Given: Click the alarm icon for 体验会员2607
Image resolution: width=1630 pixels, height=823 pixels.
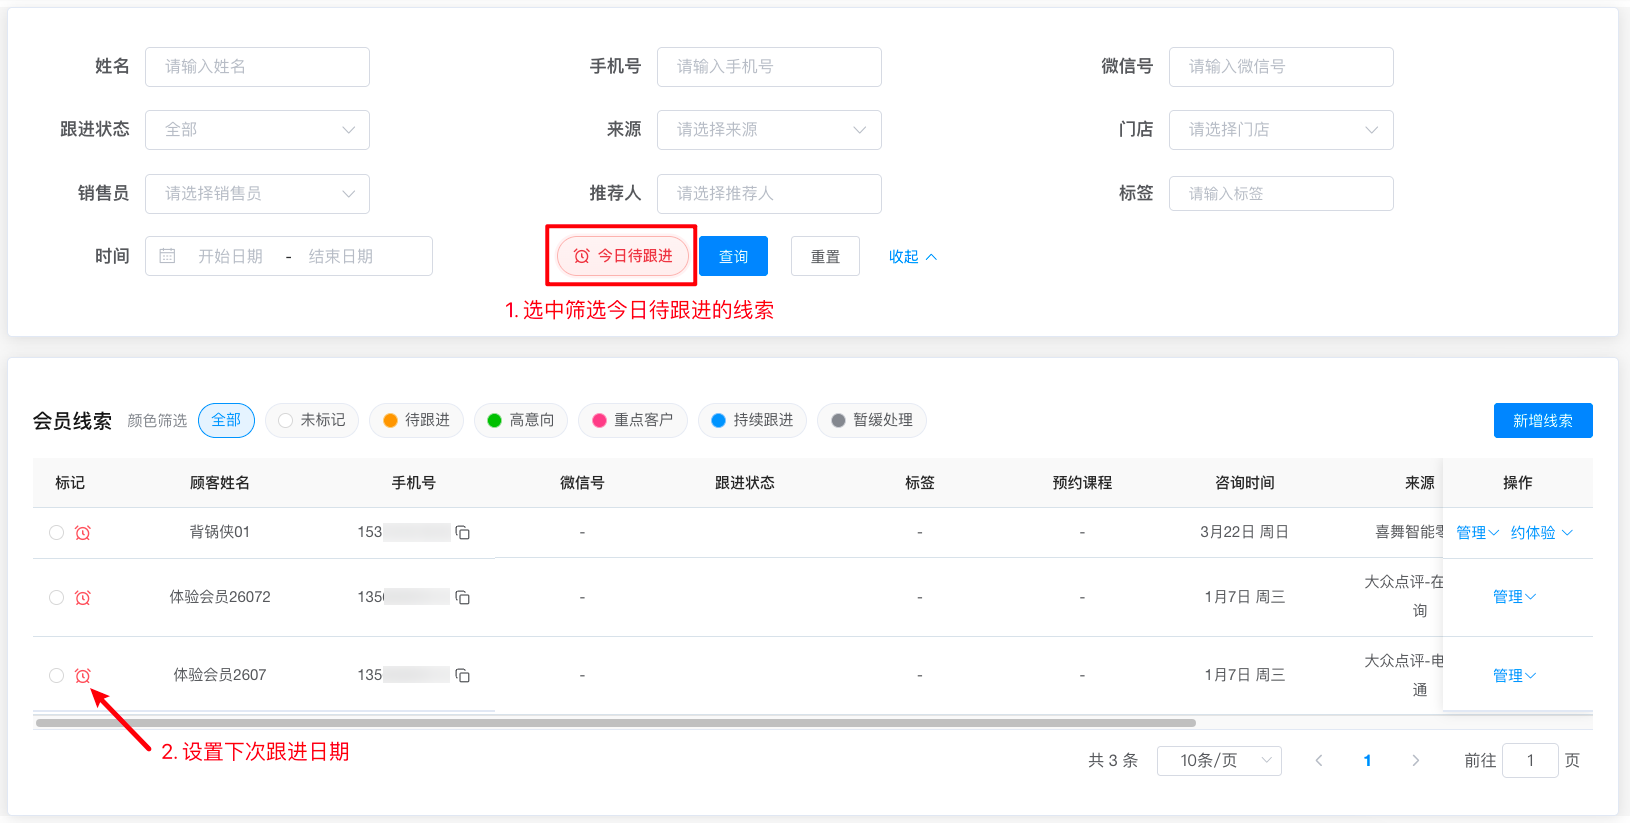Looking at the screenshot, I should click(83, 676).
